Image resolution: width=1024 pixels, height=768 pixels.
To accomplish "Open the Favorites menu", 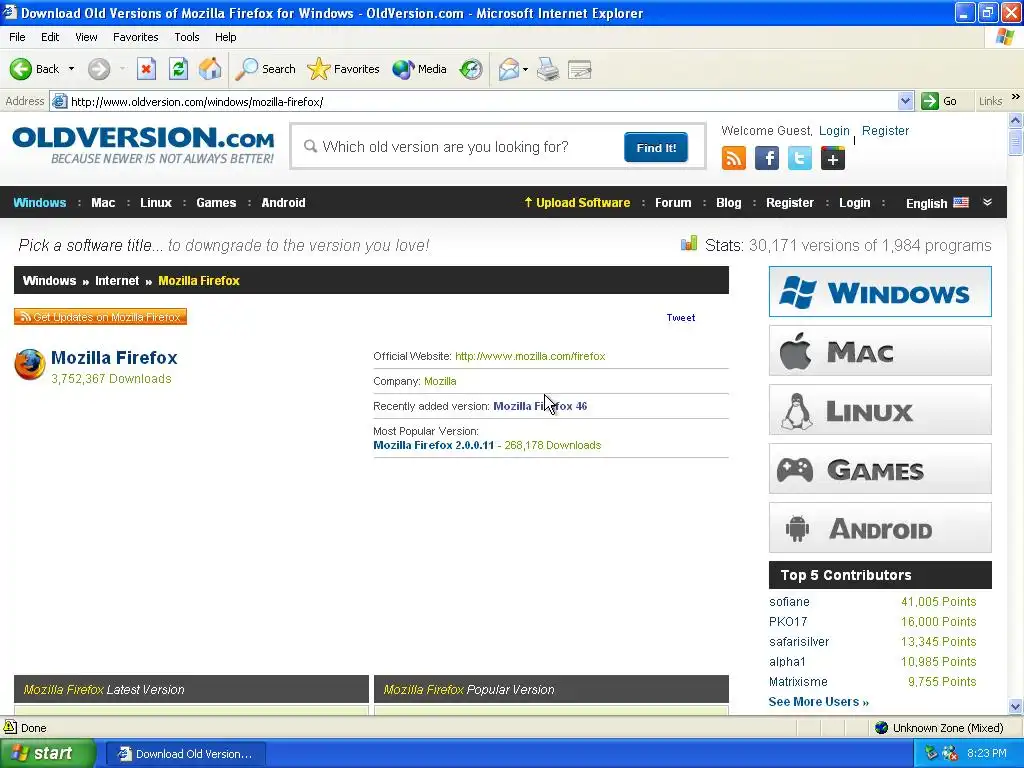I will [136, 37].
